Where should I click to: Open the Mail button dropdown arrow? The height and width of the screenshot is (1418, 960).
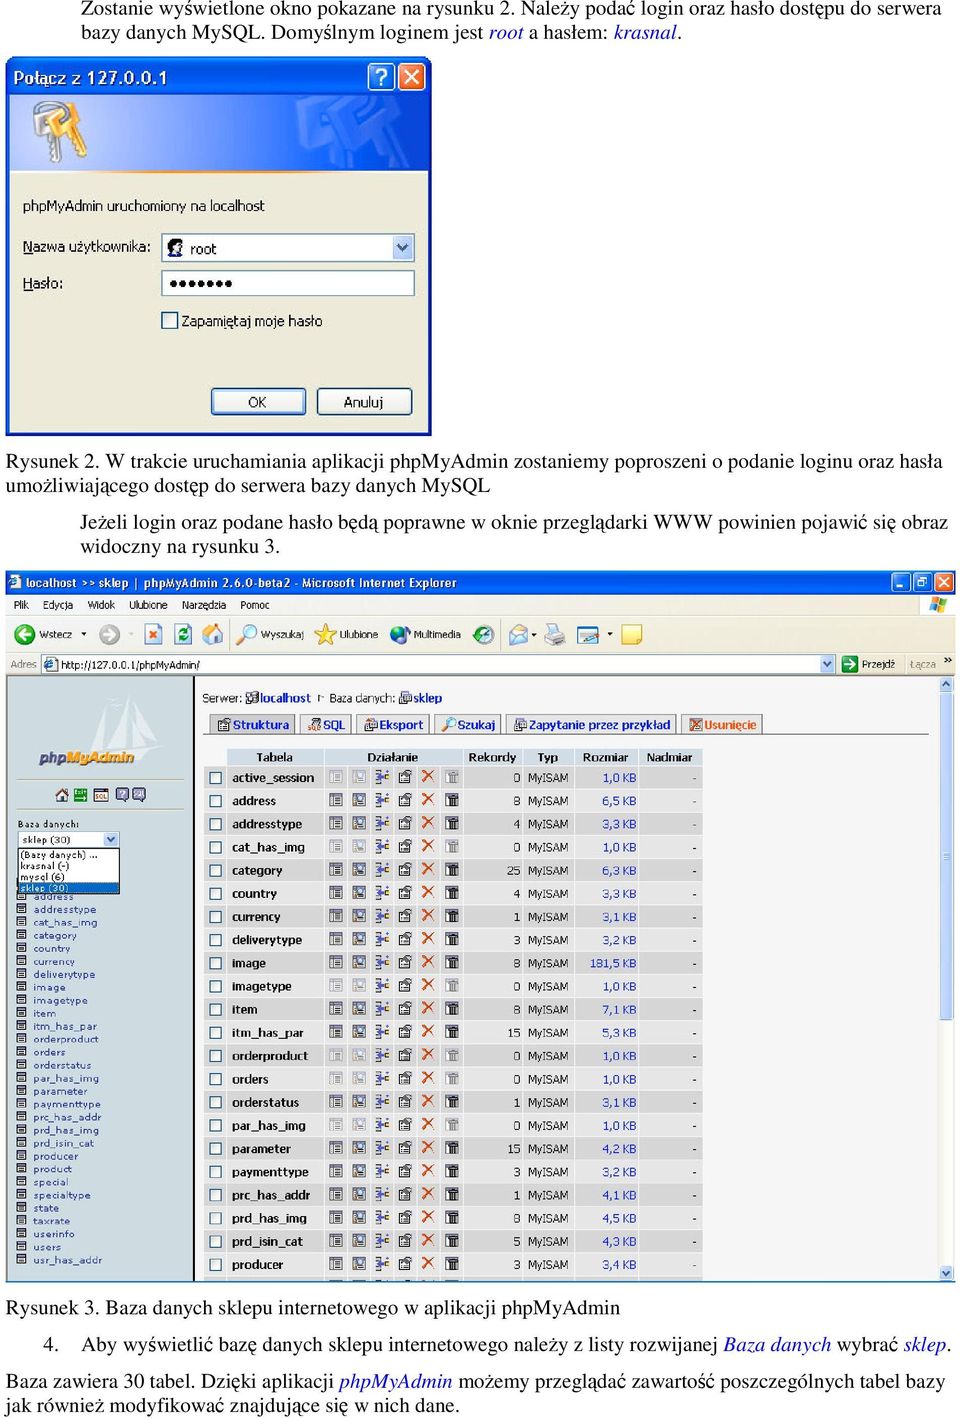click(x=534, y=634)
